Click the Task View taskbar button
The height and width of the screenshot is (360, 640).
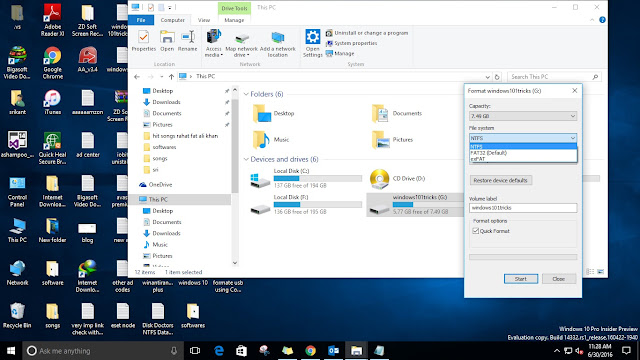[x=195, y=351]
